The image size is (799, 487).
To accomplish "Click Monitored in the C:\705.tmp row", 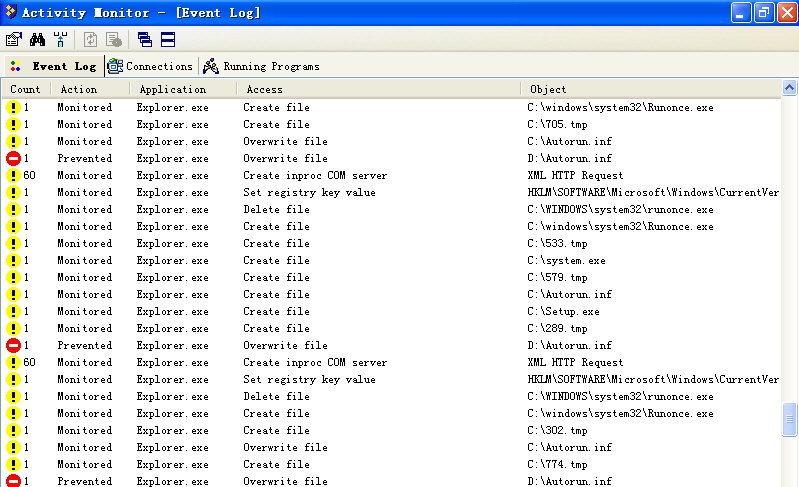I will pos(85,124).
